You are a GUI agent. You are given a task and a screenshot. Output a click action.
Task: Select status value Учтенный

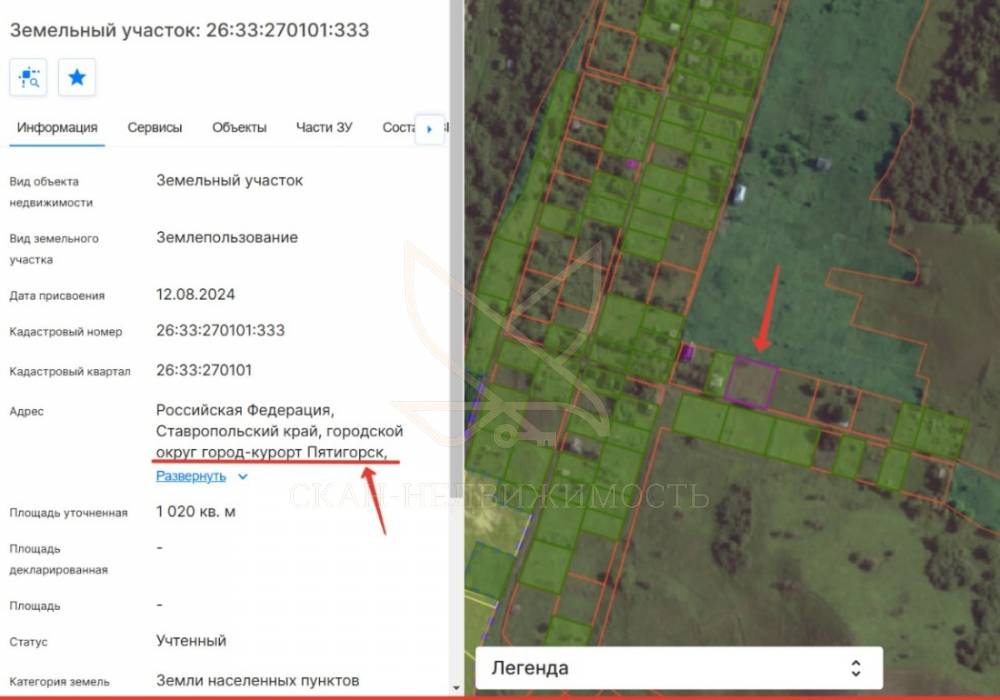pos(191,640)
